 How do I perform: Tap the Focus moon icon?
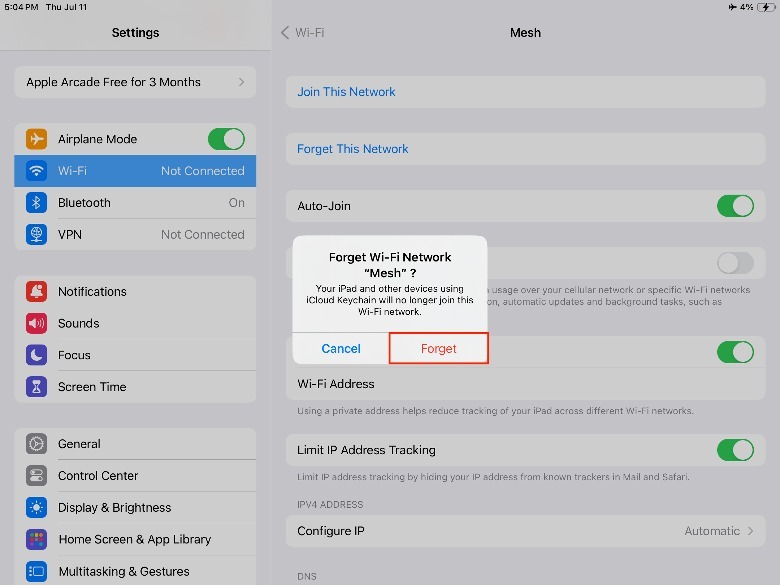tap(37, 355)
